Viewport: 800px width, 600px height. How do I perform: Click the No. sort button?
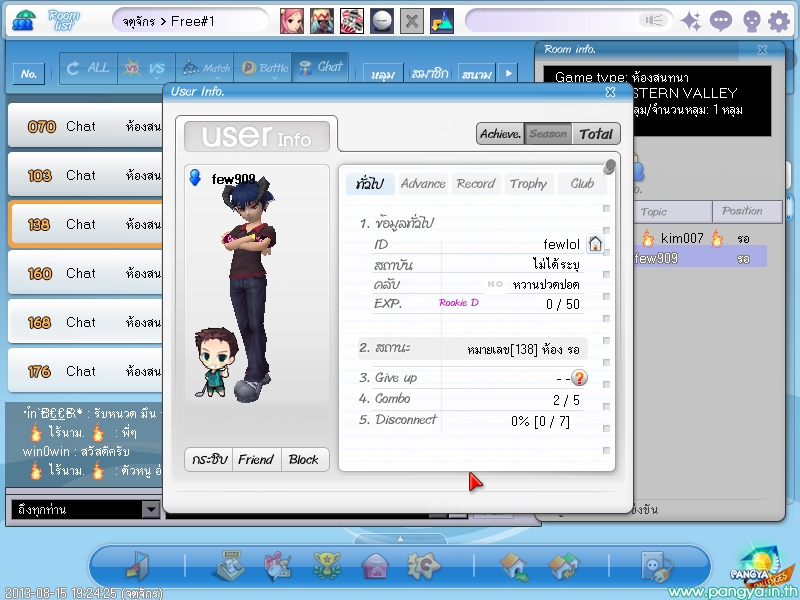29,74
